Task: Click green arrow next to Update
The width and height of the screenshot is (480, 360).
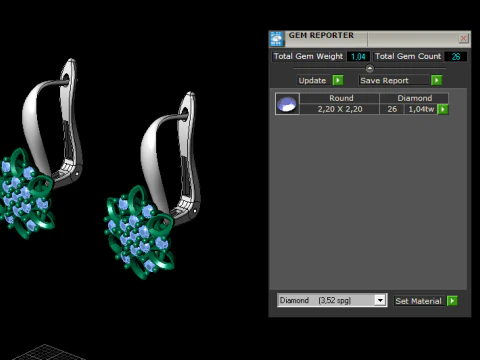Action: point(338,80)
